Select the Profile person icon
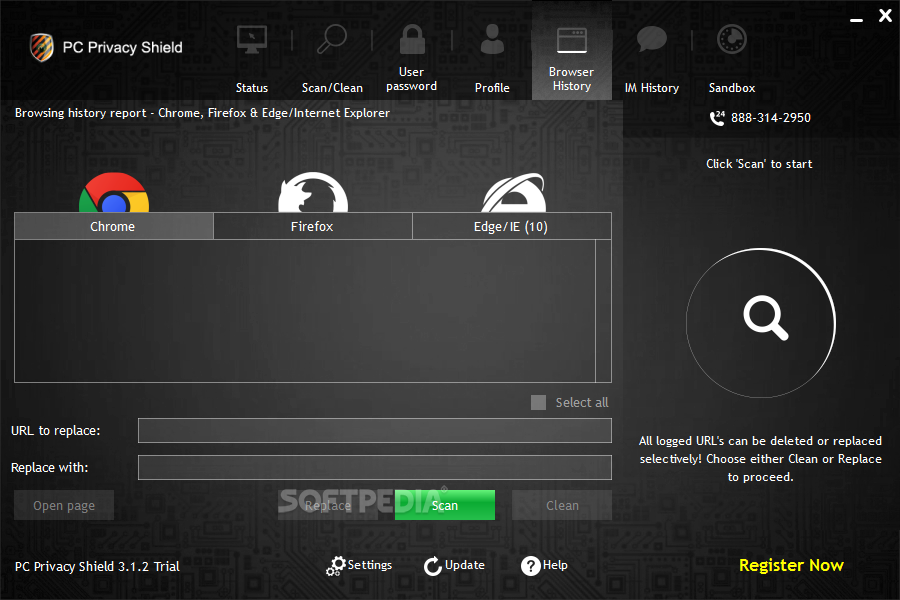 (492, 39)
